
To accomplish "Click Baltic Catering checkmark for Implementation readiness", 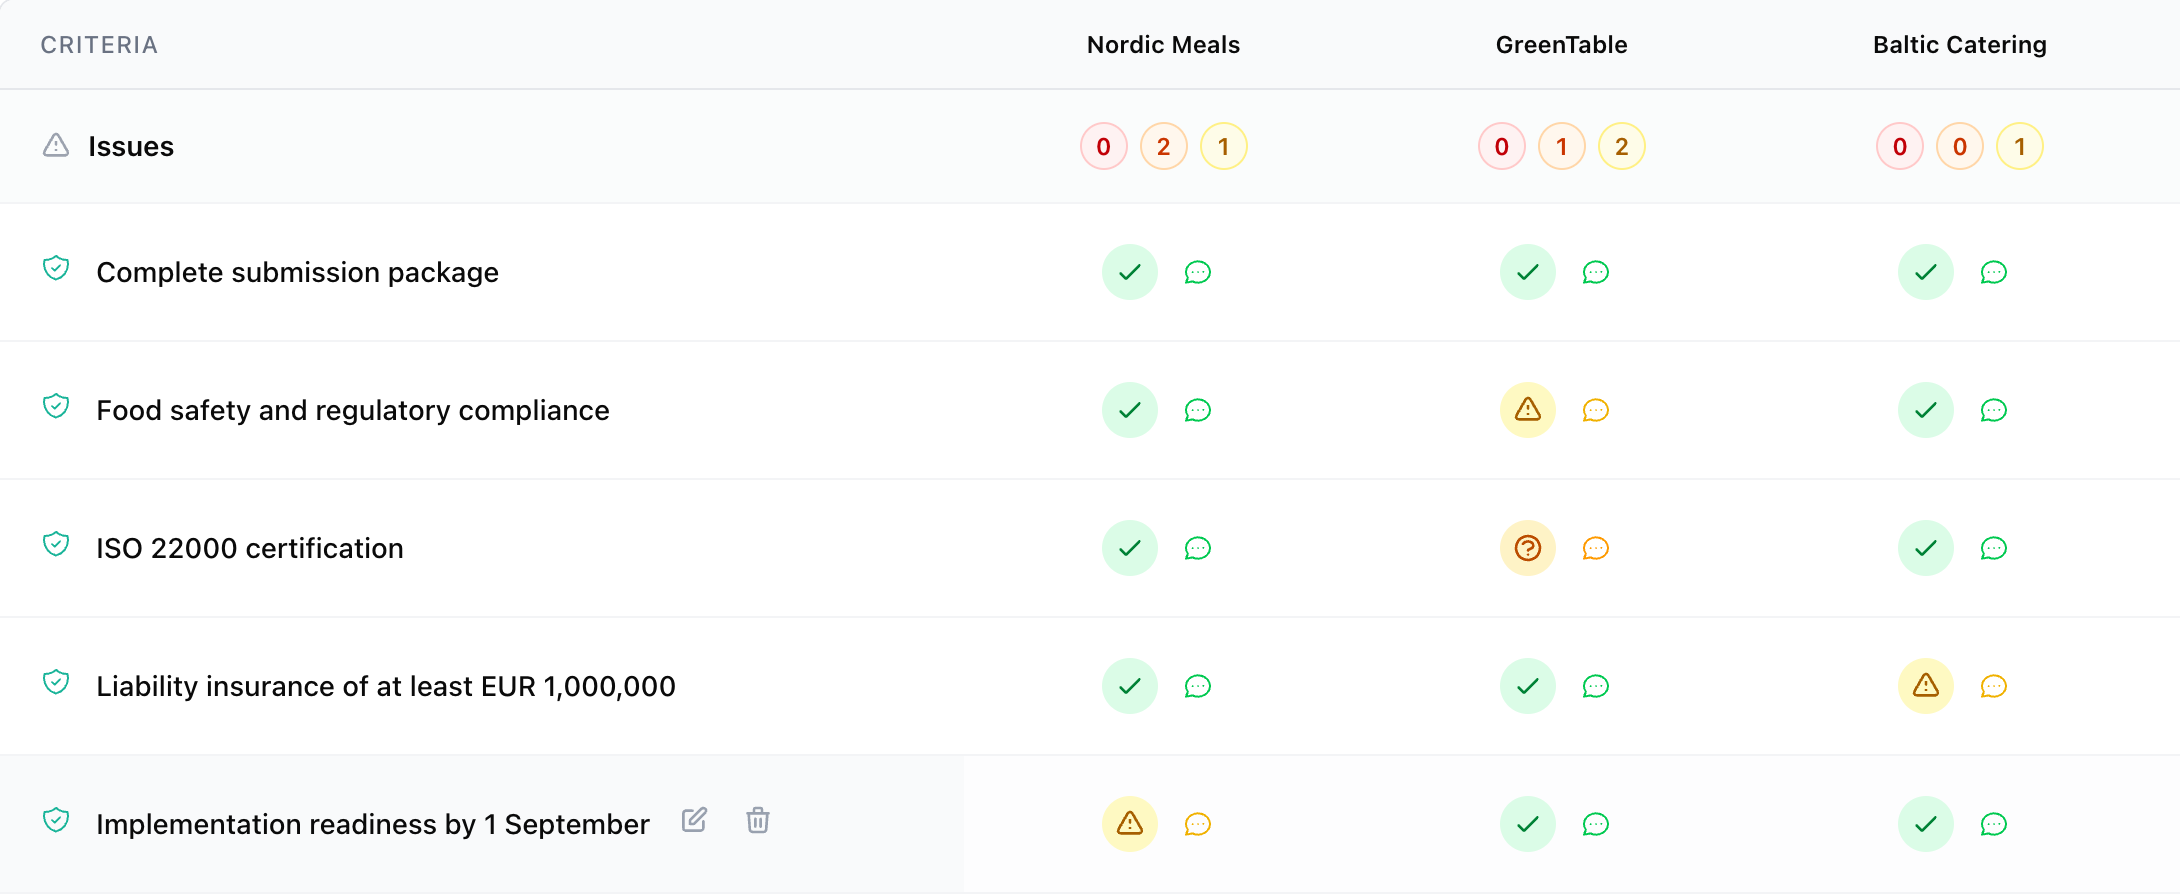I will click(x=1926, y=824).
